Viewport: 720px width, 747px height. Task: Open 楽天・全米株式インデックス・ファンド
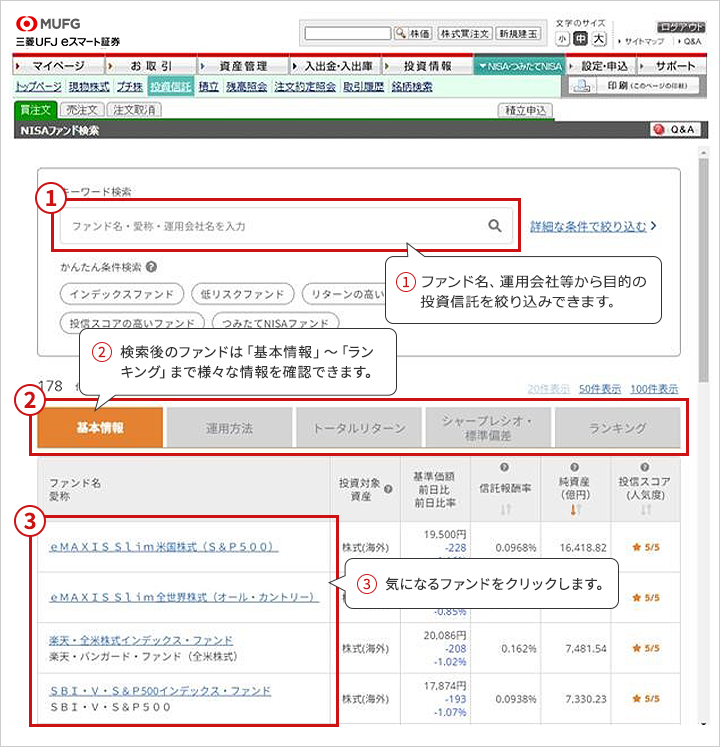pos(141,640)
